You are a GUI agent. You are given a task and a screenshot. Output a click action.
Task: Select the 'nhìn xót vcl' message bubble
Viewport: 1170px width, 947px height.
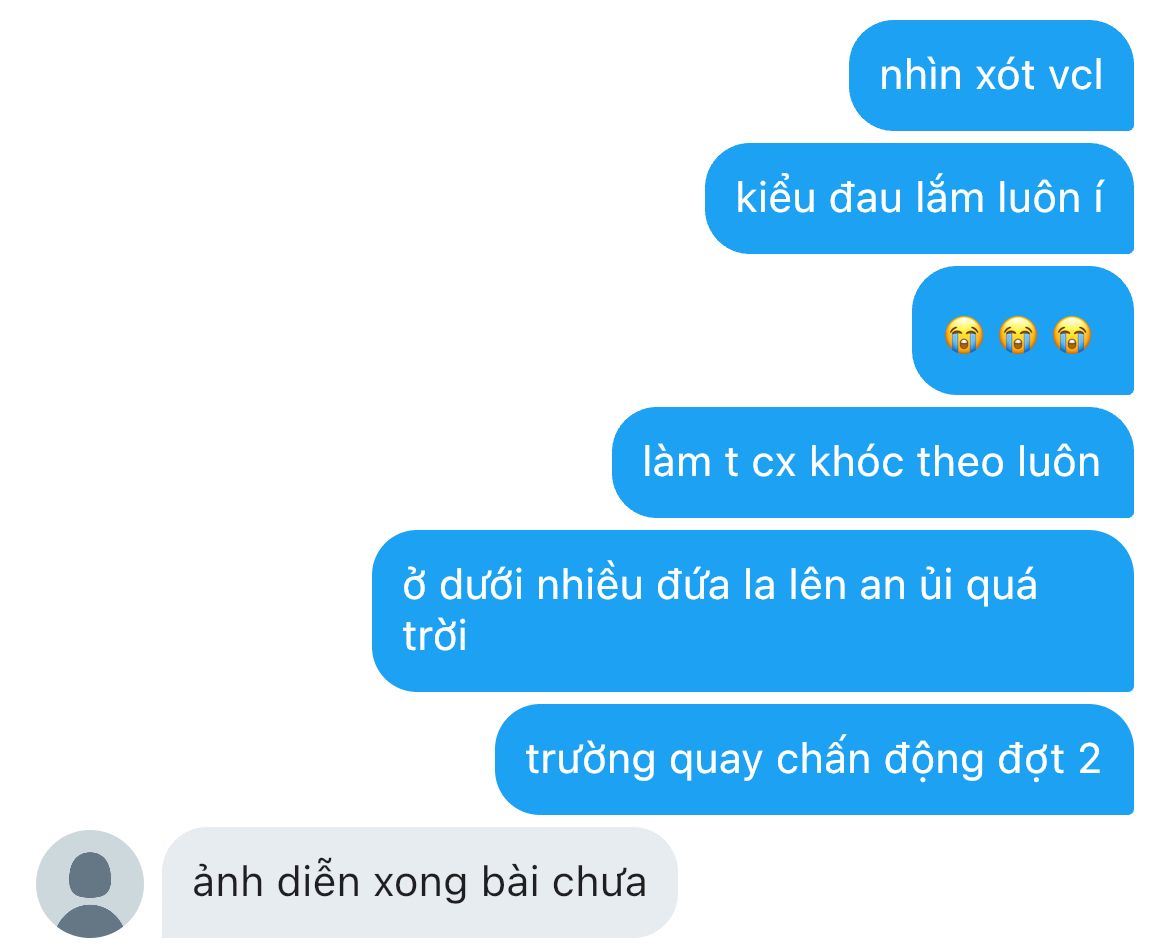[991, 75]
